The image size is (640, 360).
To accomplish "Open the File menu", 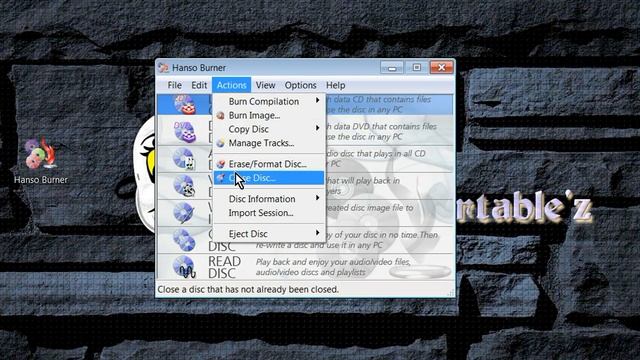I will point(175,85).
